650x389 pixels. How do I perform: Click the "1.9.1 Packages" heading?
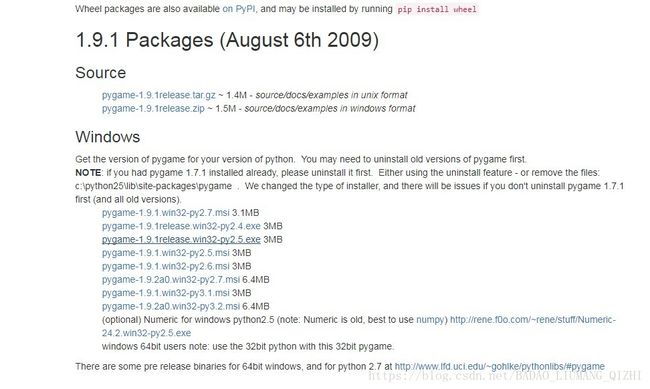click(x=145, y=40)
